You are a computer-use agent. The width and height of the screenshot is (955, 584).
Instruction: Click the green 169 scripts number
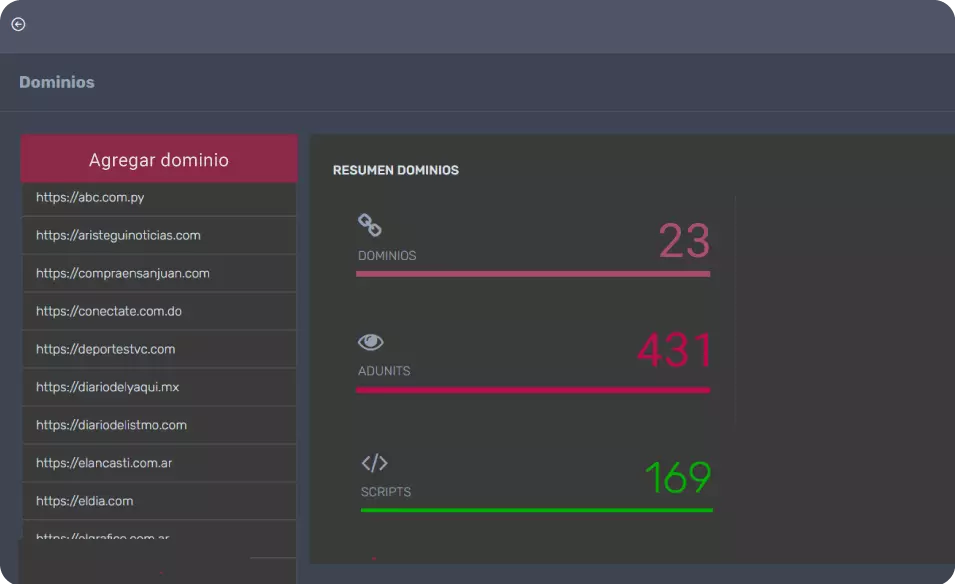click(x=677, y=478)
